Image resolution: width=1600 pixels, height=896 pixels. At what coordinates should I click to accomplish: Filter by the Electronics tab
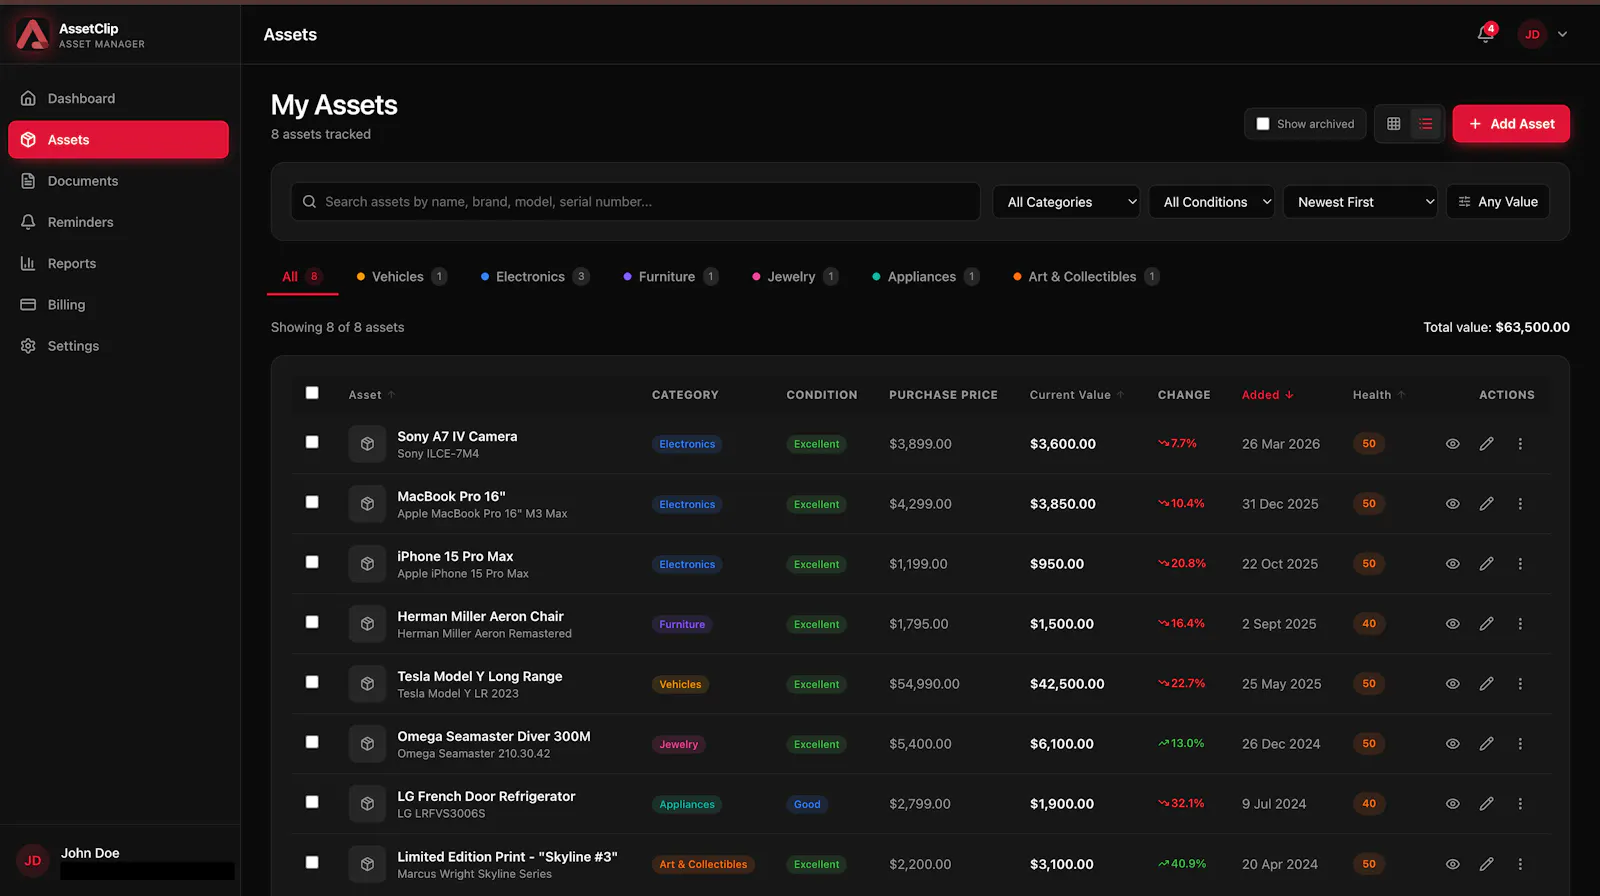(534, 277)
